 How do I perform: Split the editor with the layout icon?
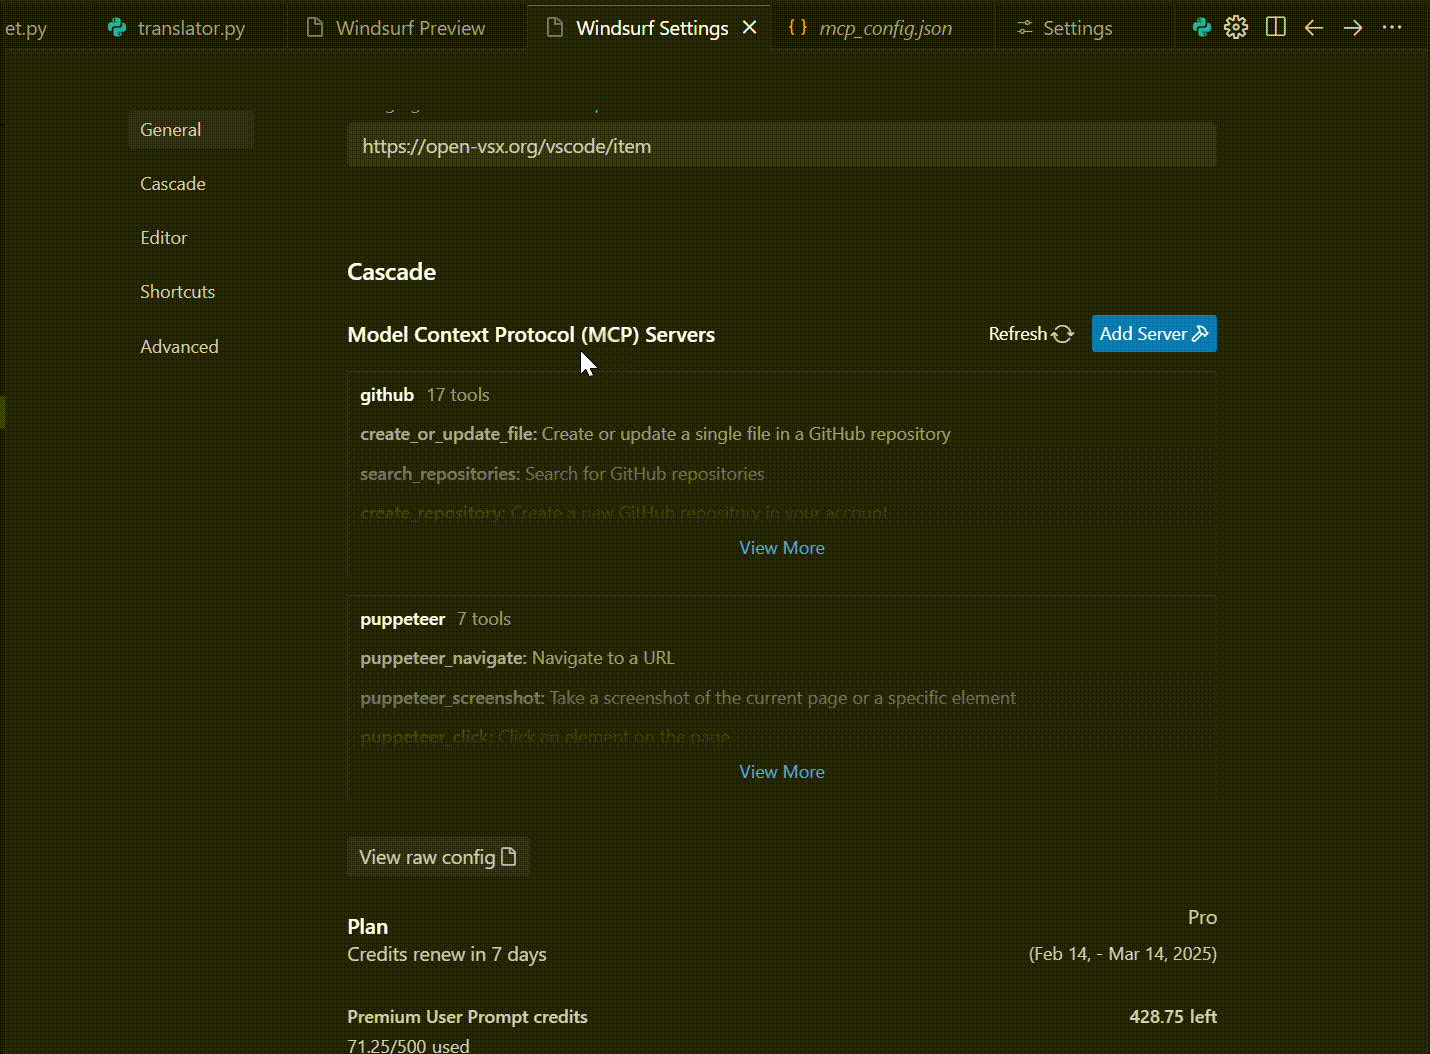1276,27
